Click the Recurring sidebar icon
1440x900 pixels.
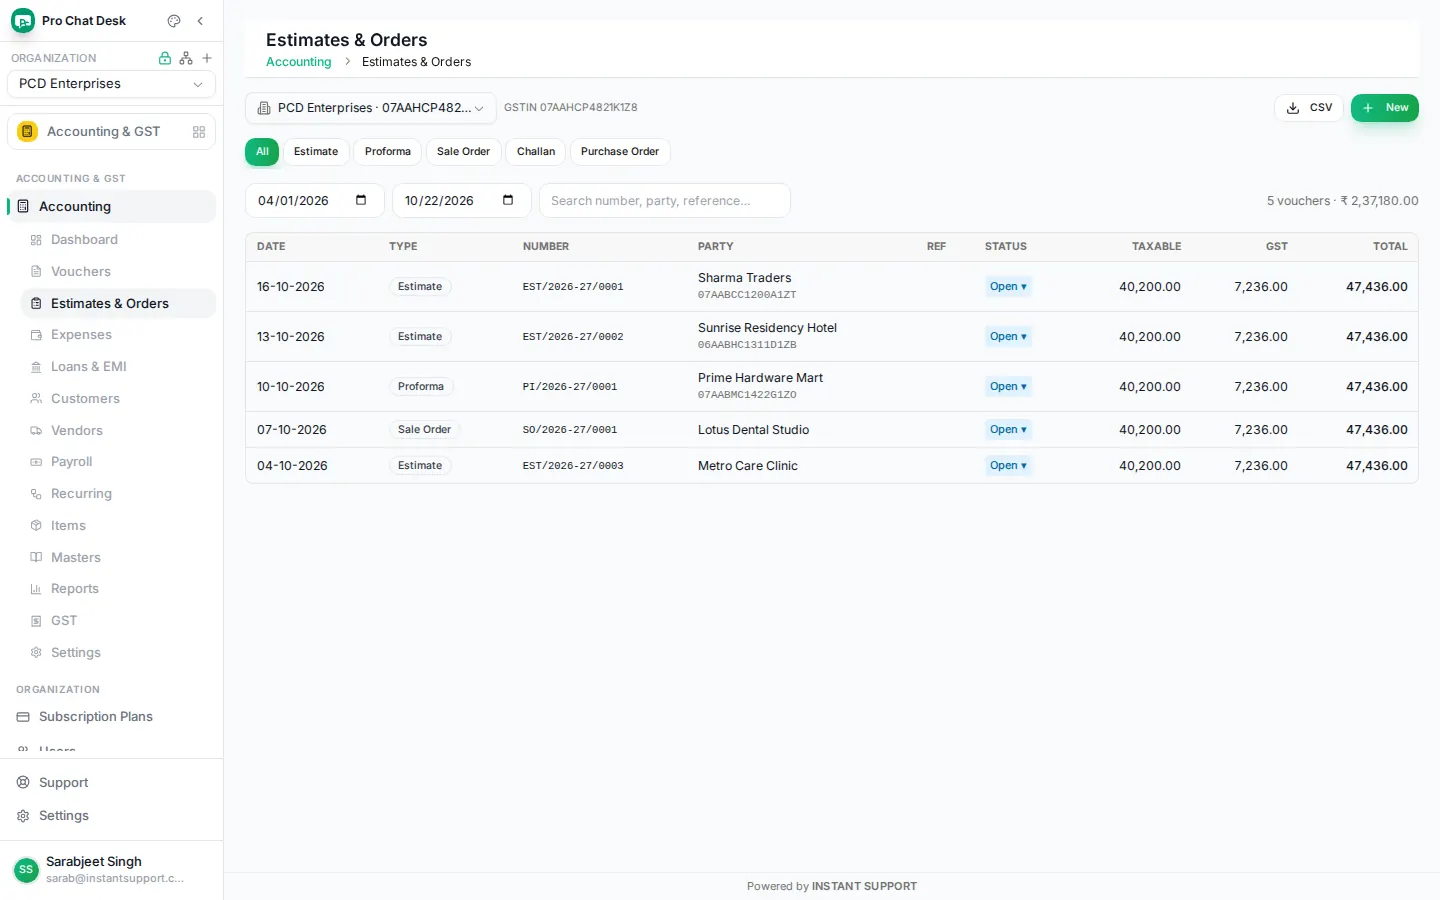(x=36, y=494)
